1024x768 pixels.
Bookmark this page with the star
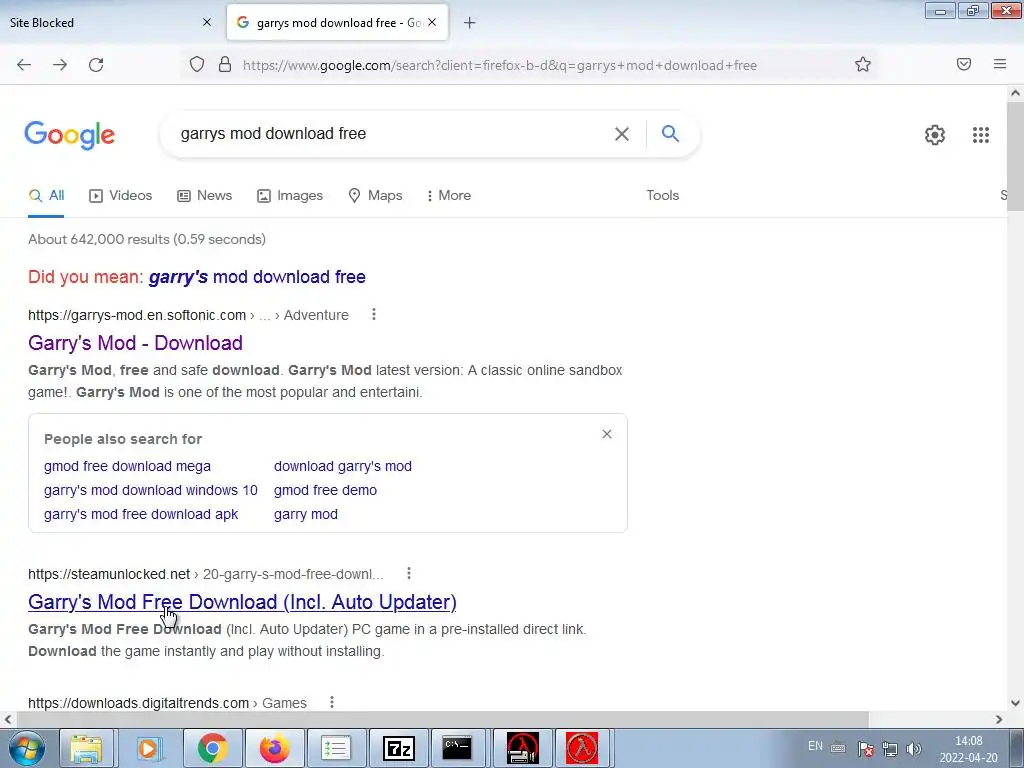863,65
